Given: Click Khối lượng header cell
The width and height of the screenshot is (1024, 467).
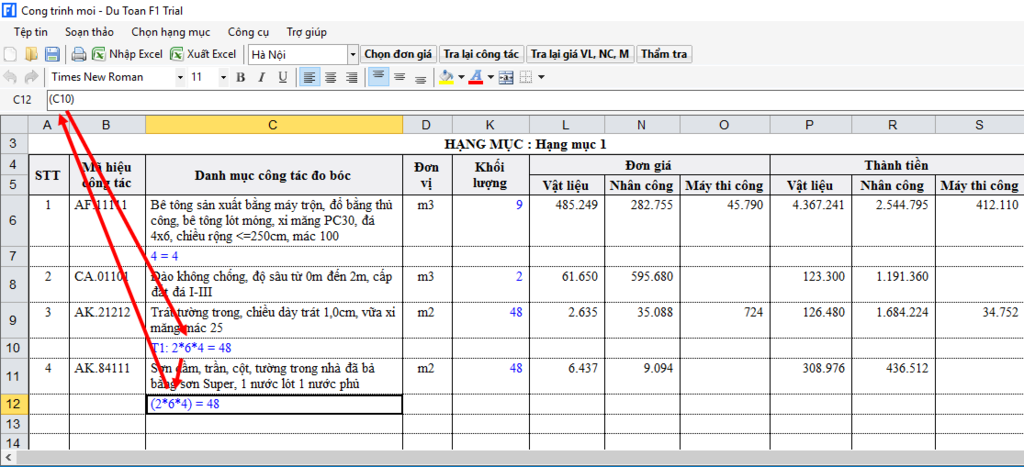Looking at the screenshot, I should (490, 175).
